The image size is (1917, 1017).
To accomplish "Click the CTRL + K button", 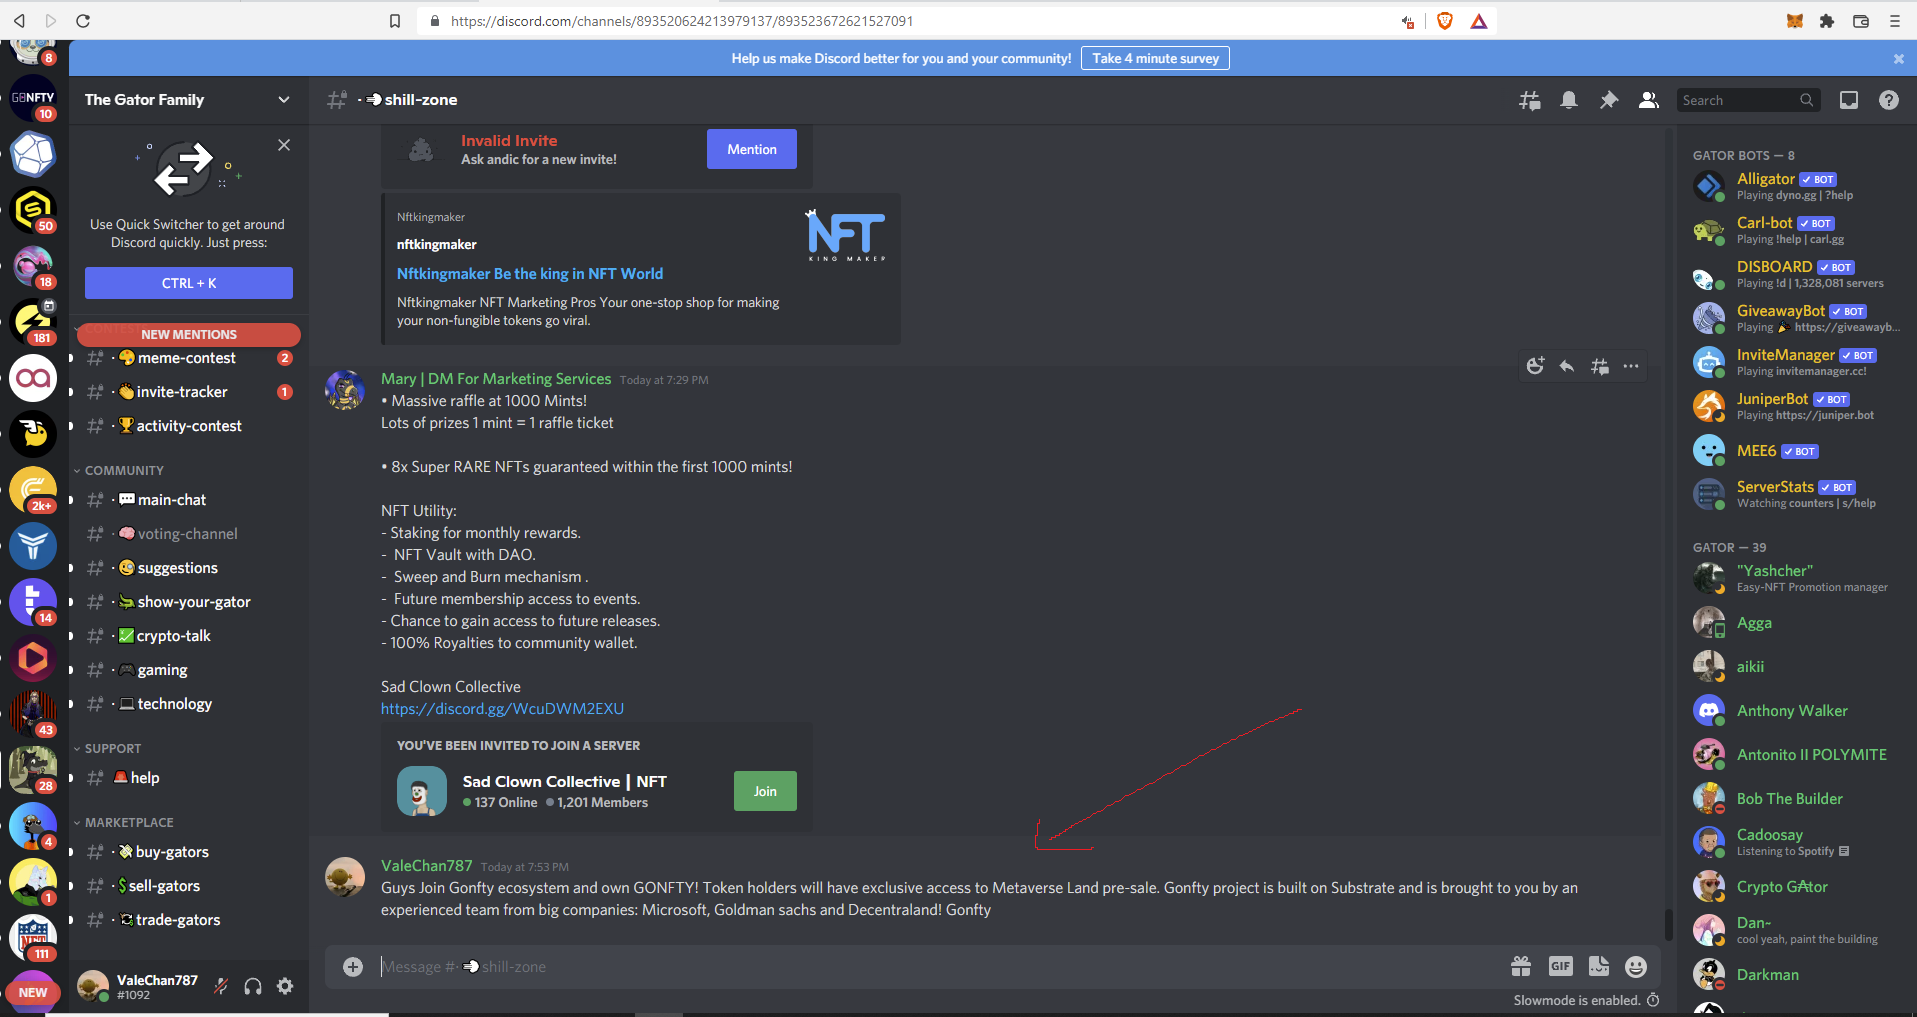I will [189, 283].
